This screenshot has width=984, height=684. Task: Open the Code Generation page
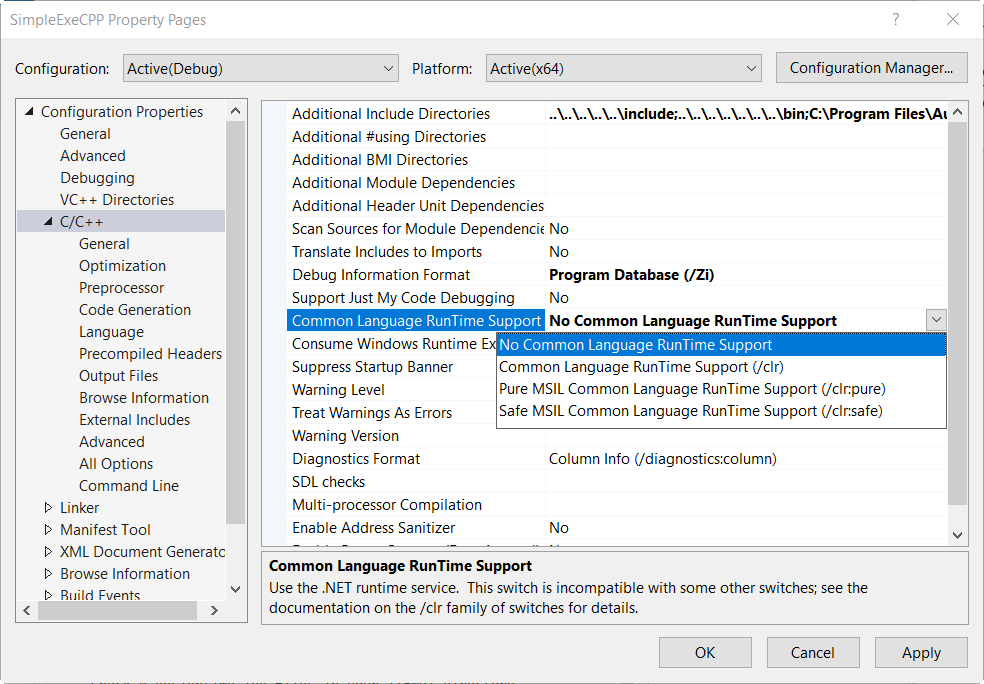point(135,309)
